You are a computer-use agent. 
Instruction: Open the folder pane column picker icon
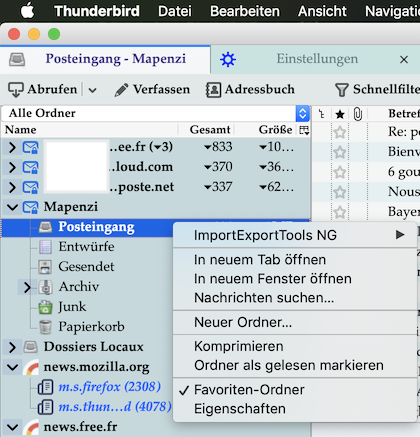pyautogui.click(x=304, y=130)
